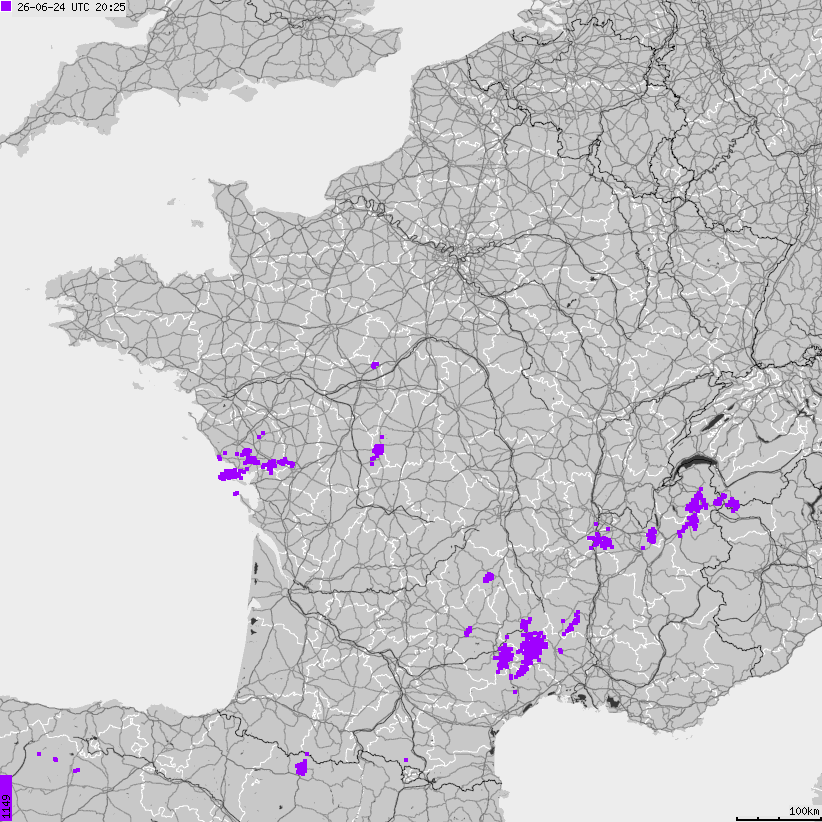Click the purple legend square beside the timestamp
Viewport: 822px width, 822px height.
[6, 6]
